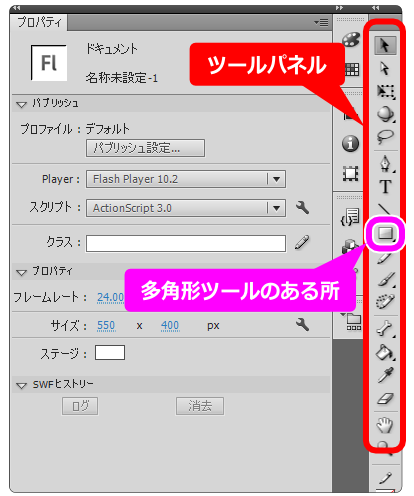
Task: Click the width value 550
Action: [106, 325]
